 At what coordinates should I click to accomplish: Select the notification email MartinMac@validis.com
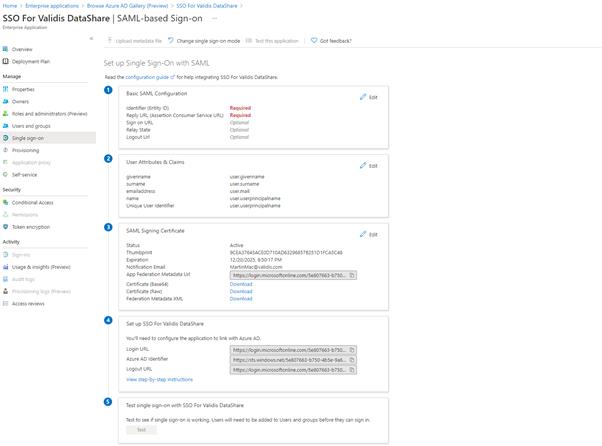pos(256,267)
